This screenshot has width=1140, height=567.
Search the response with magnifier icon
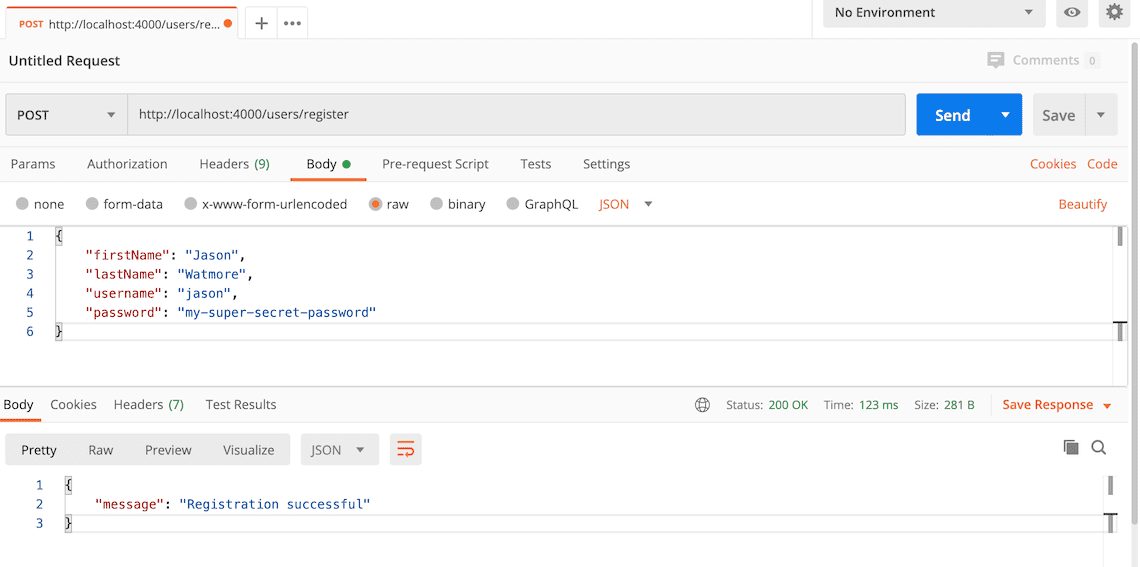click(x=1099, y=448)
